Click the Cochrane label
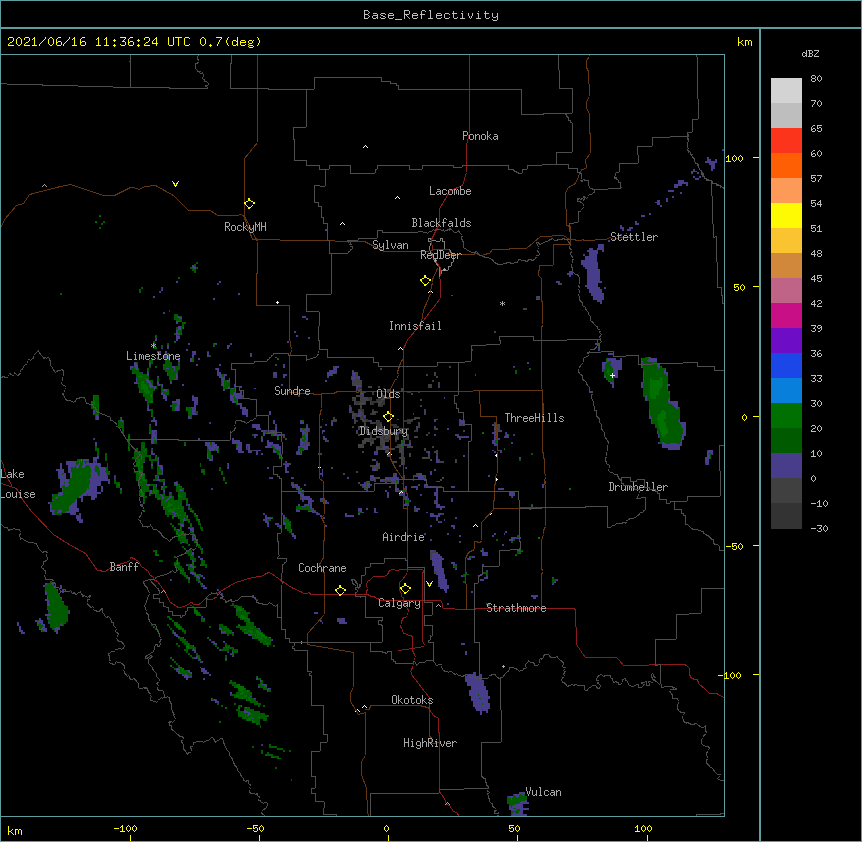The height and width of the screenshot is (842, 862). click(x=322, y=568)
